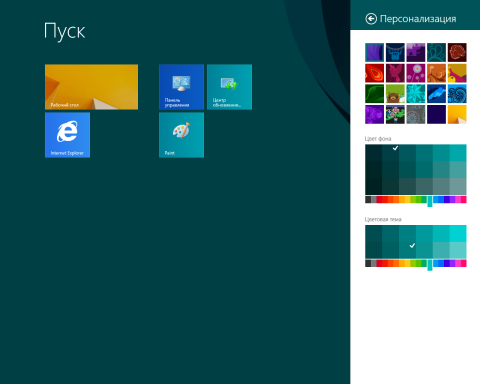480x384 pixels.
Task: Choose the darkest top-left swatch in Цвет фона
Action: point(373,153)
